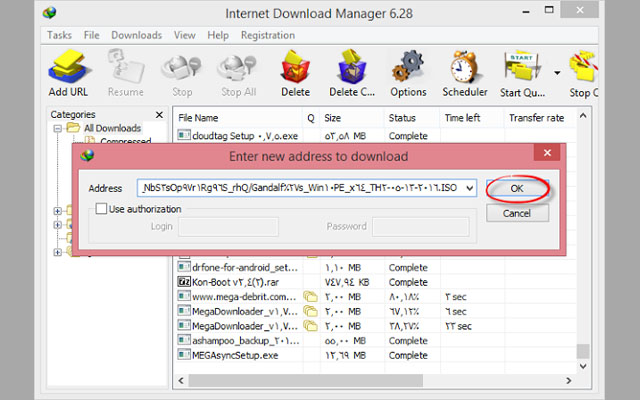
Task: Click the ashampoo_backup file icon
Action: click(184, 340)
